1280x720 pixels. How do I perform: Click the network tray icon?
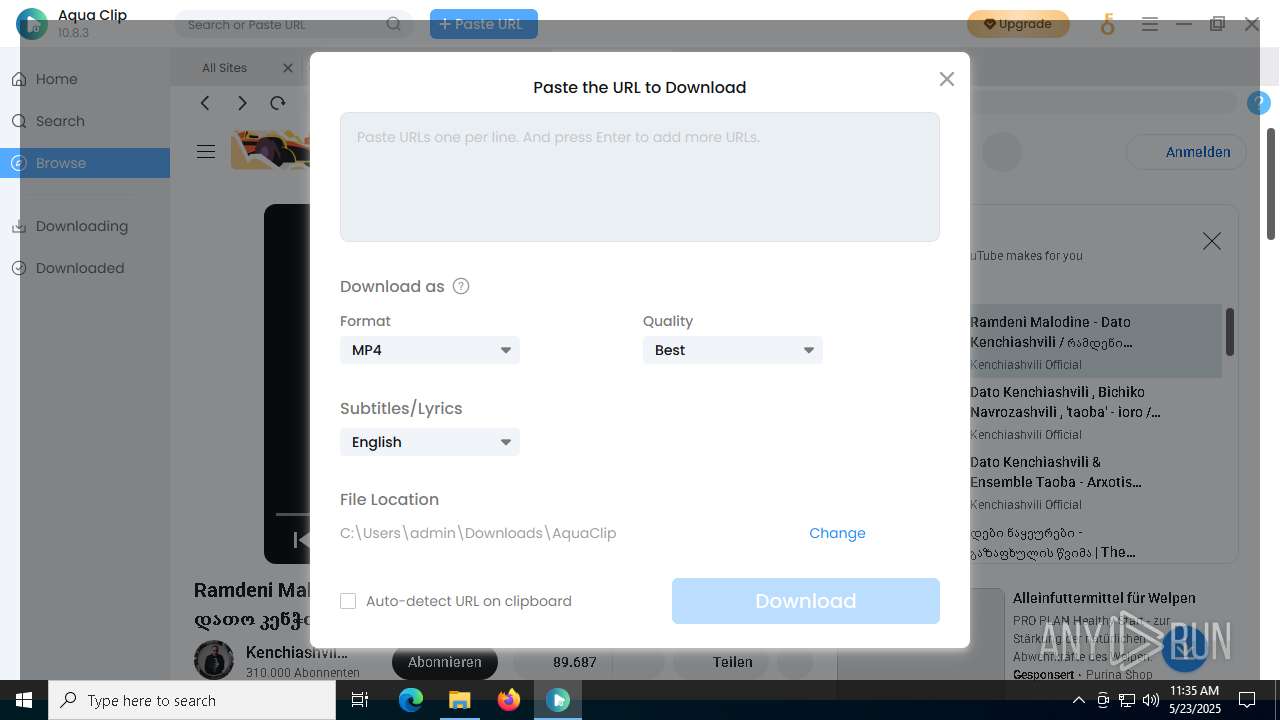1126,700
